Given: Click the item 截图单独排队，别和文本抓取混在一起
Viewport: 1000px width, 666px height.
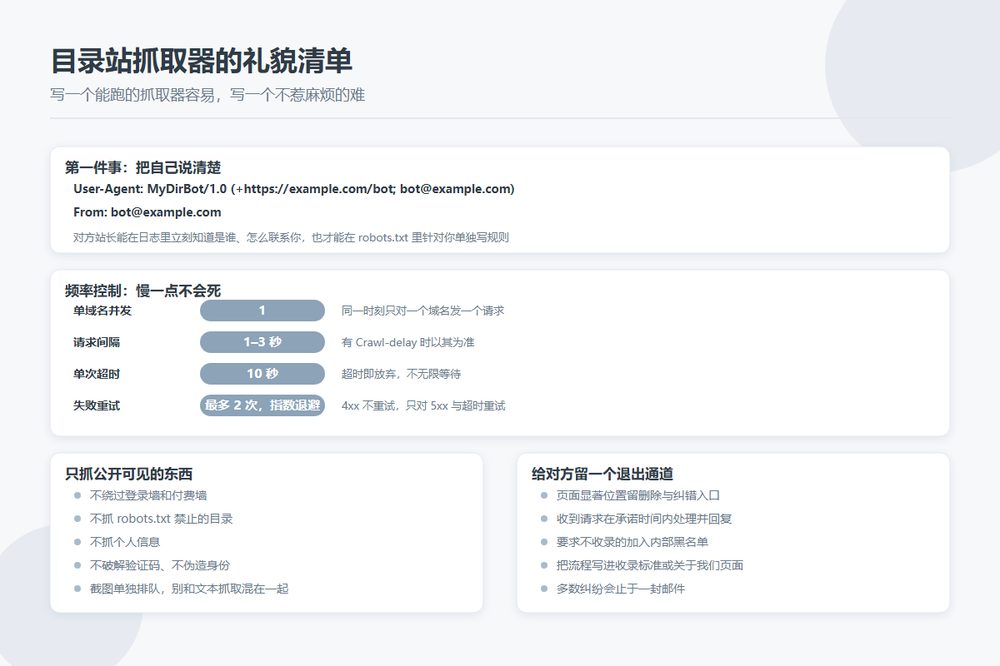Looking at the screenshot, I should (x=189, y=589).
